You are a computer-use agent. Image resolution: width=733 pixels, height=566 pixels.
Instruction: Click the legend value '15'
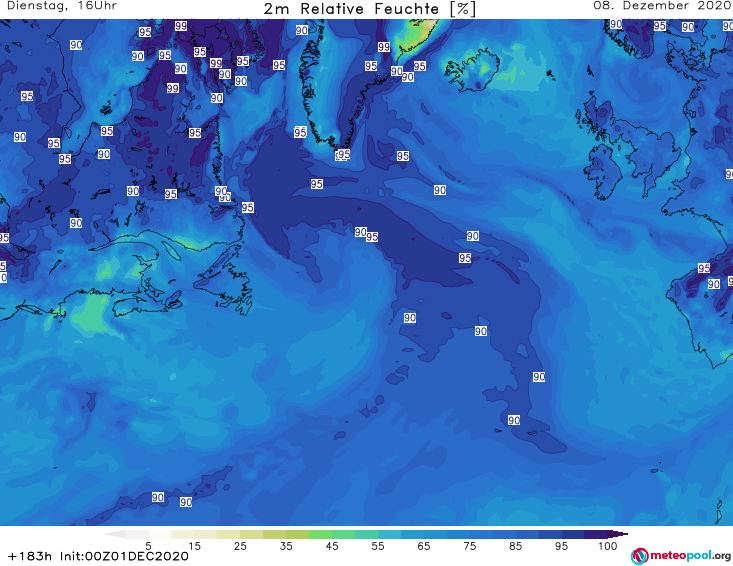coord(194,546)
